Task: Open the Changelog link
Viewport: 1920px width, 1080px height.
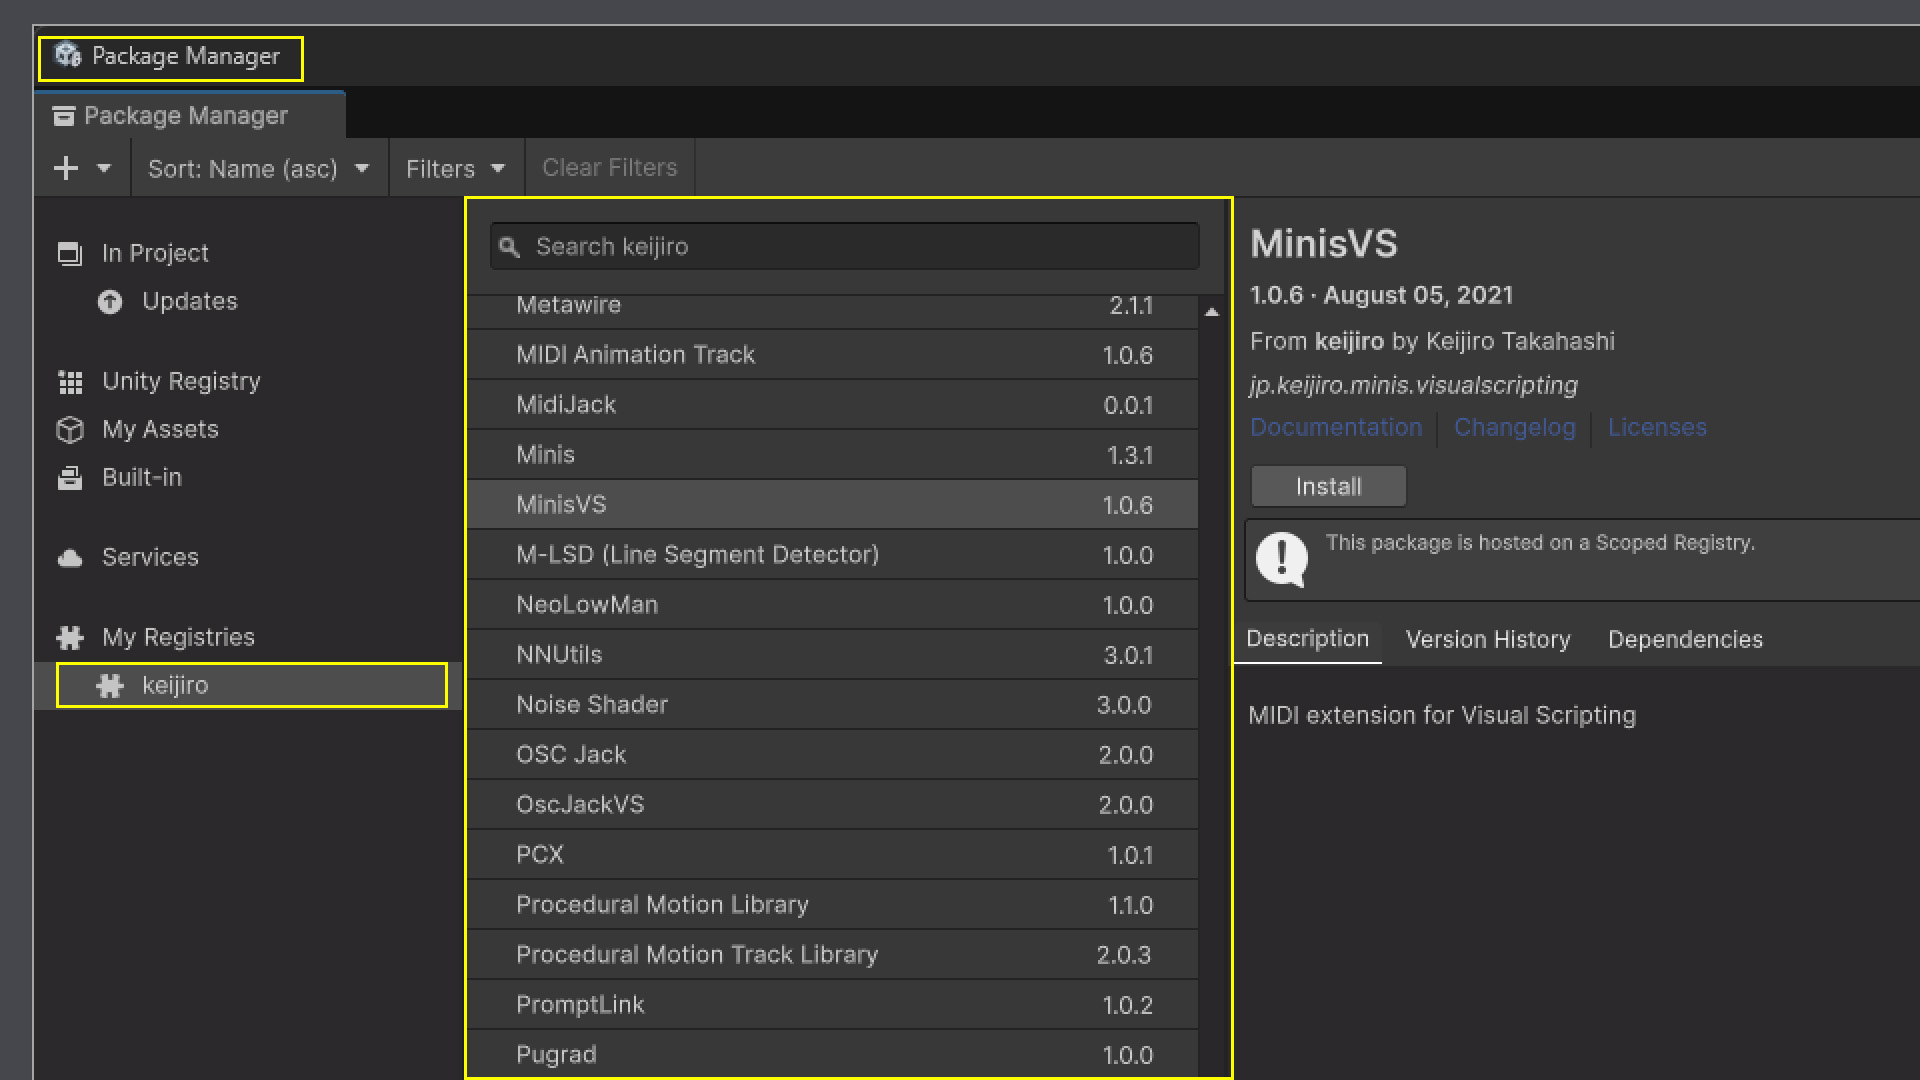Action: pyautogui.click(x=1514, y=428)
